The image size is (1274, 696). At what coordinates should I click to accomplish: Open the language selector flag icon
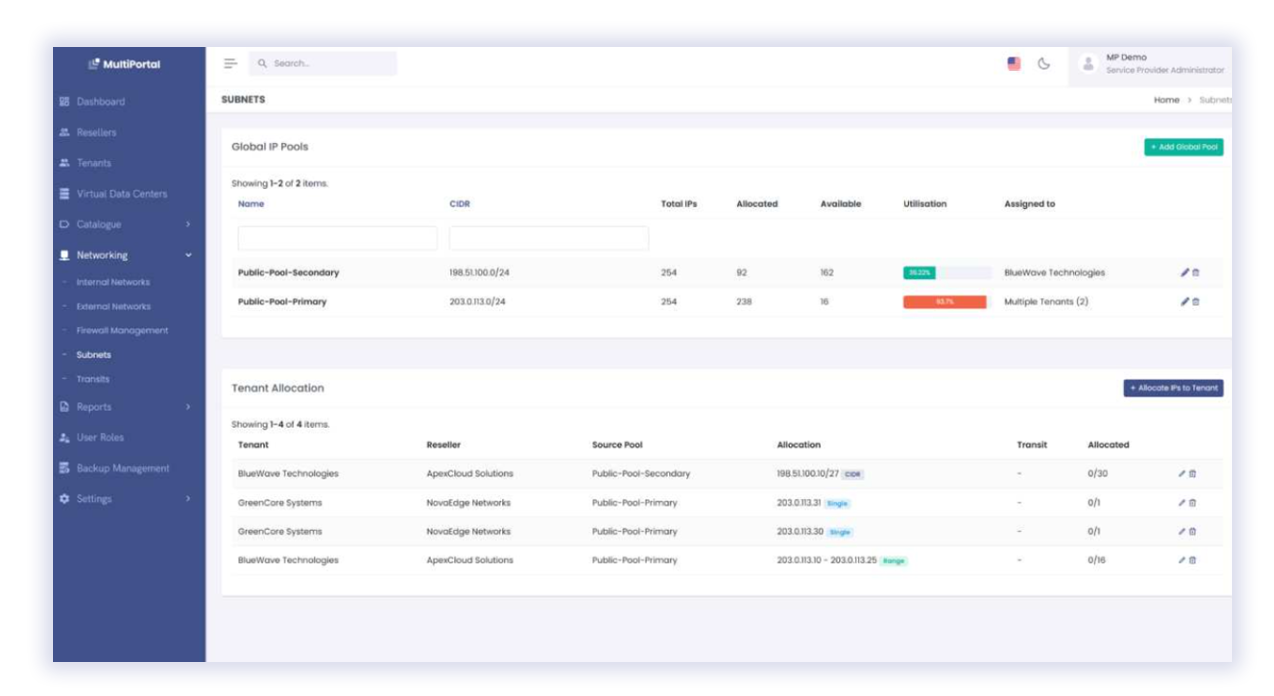click(x=1014, y=64)
